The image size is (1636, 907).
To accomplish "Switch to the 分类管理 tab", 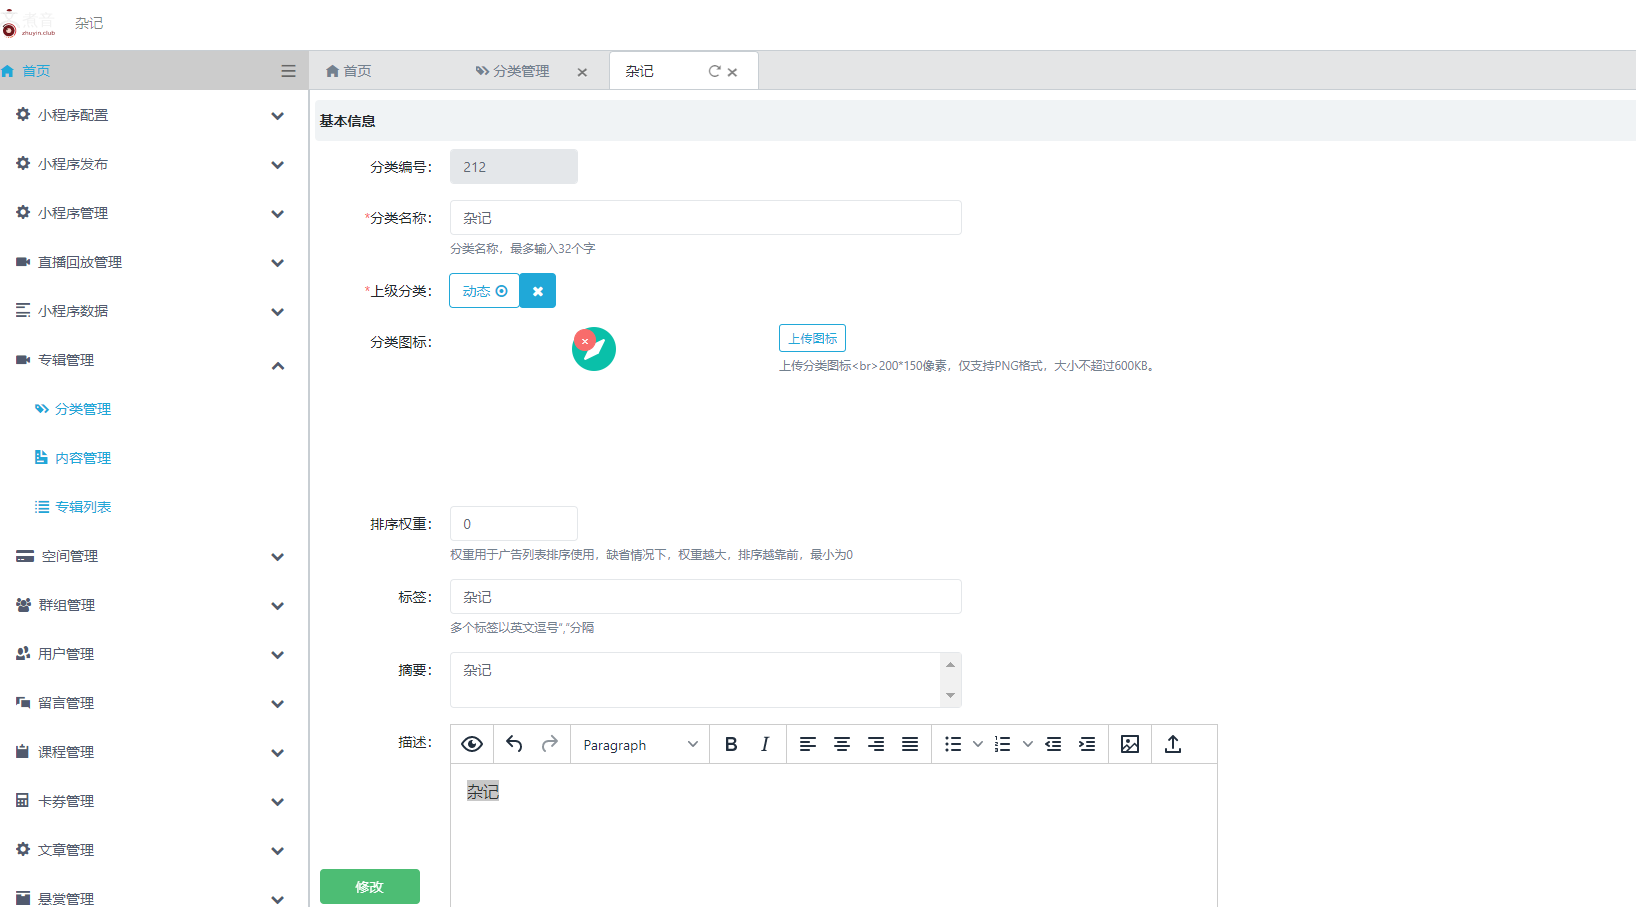I will [x=520, y=71].
